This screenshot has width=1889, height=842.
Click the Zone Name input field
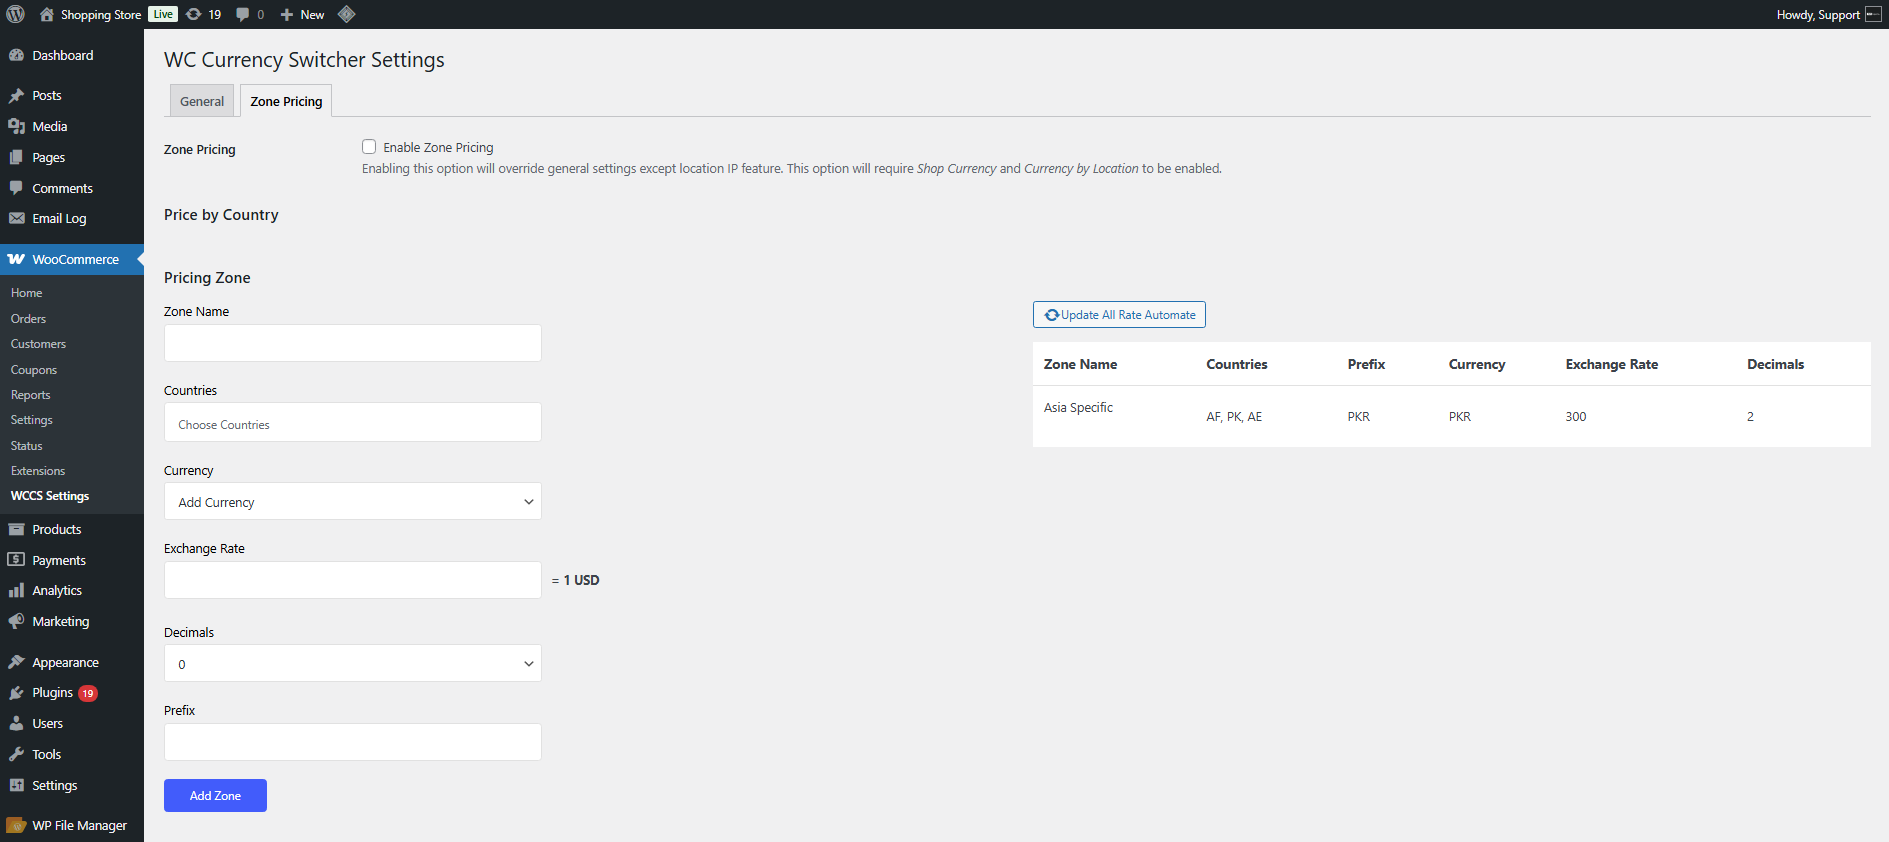tap(353, 343)
